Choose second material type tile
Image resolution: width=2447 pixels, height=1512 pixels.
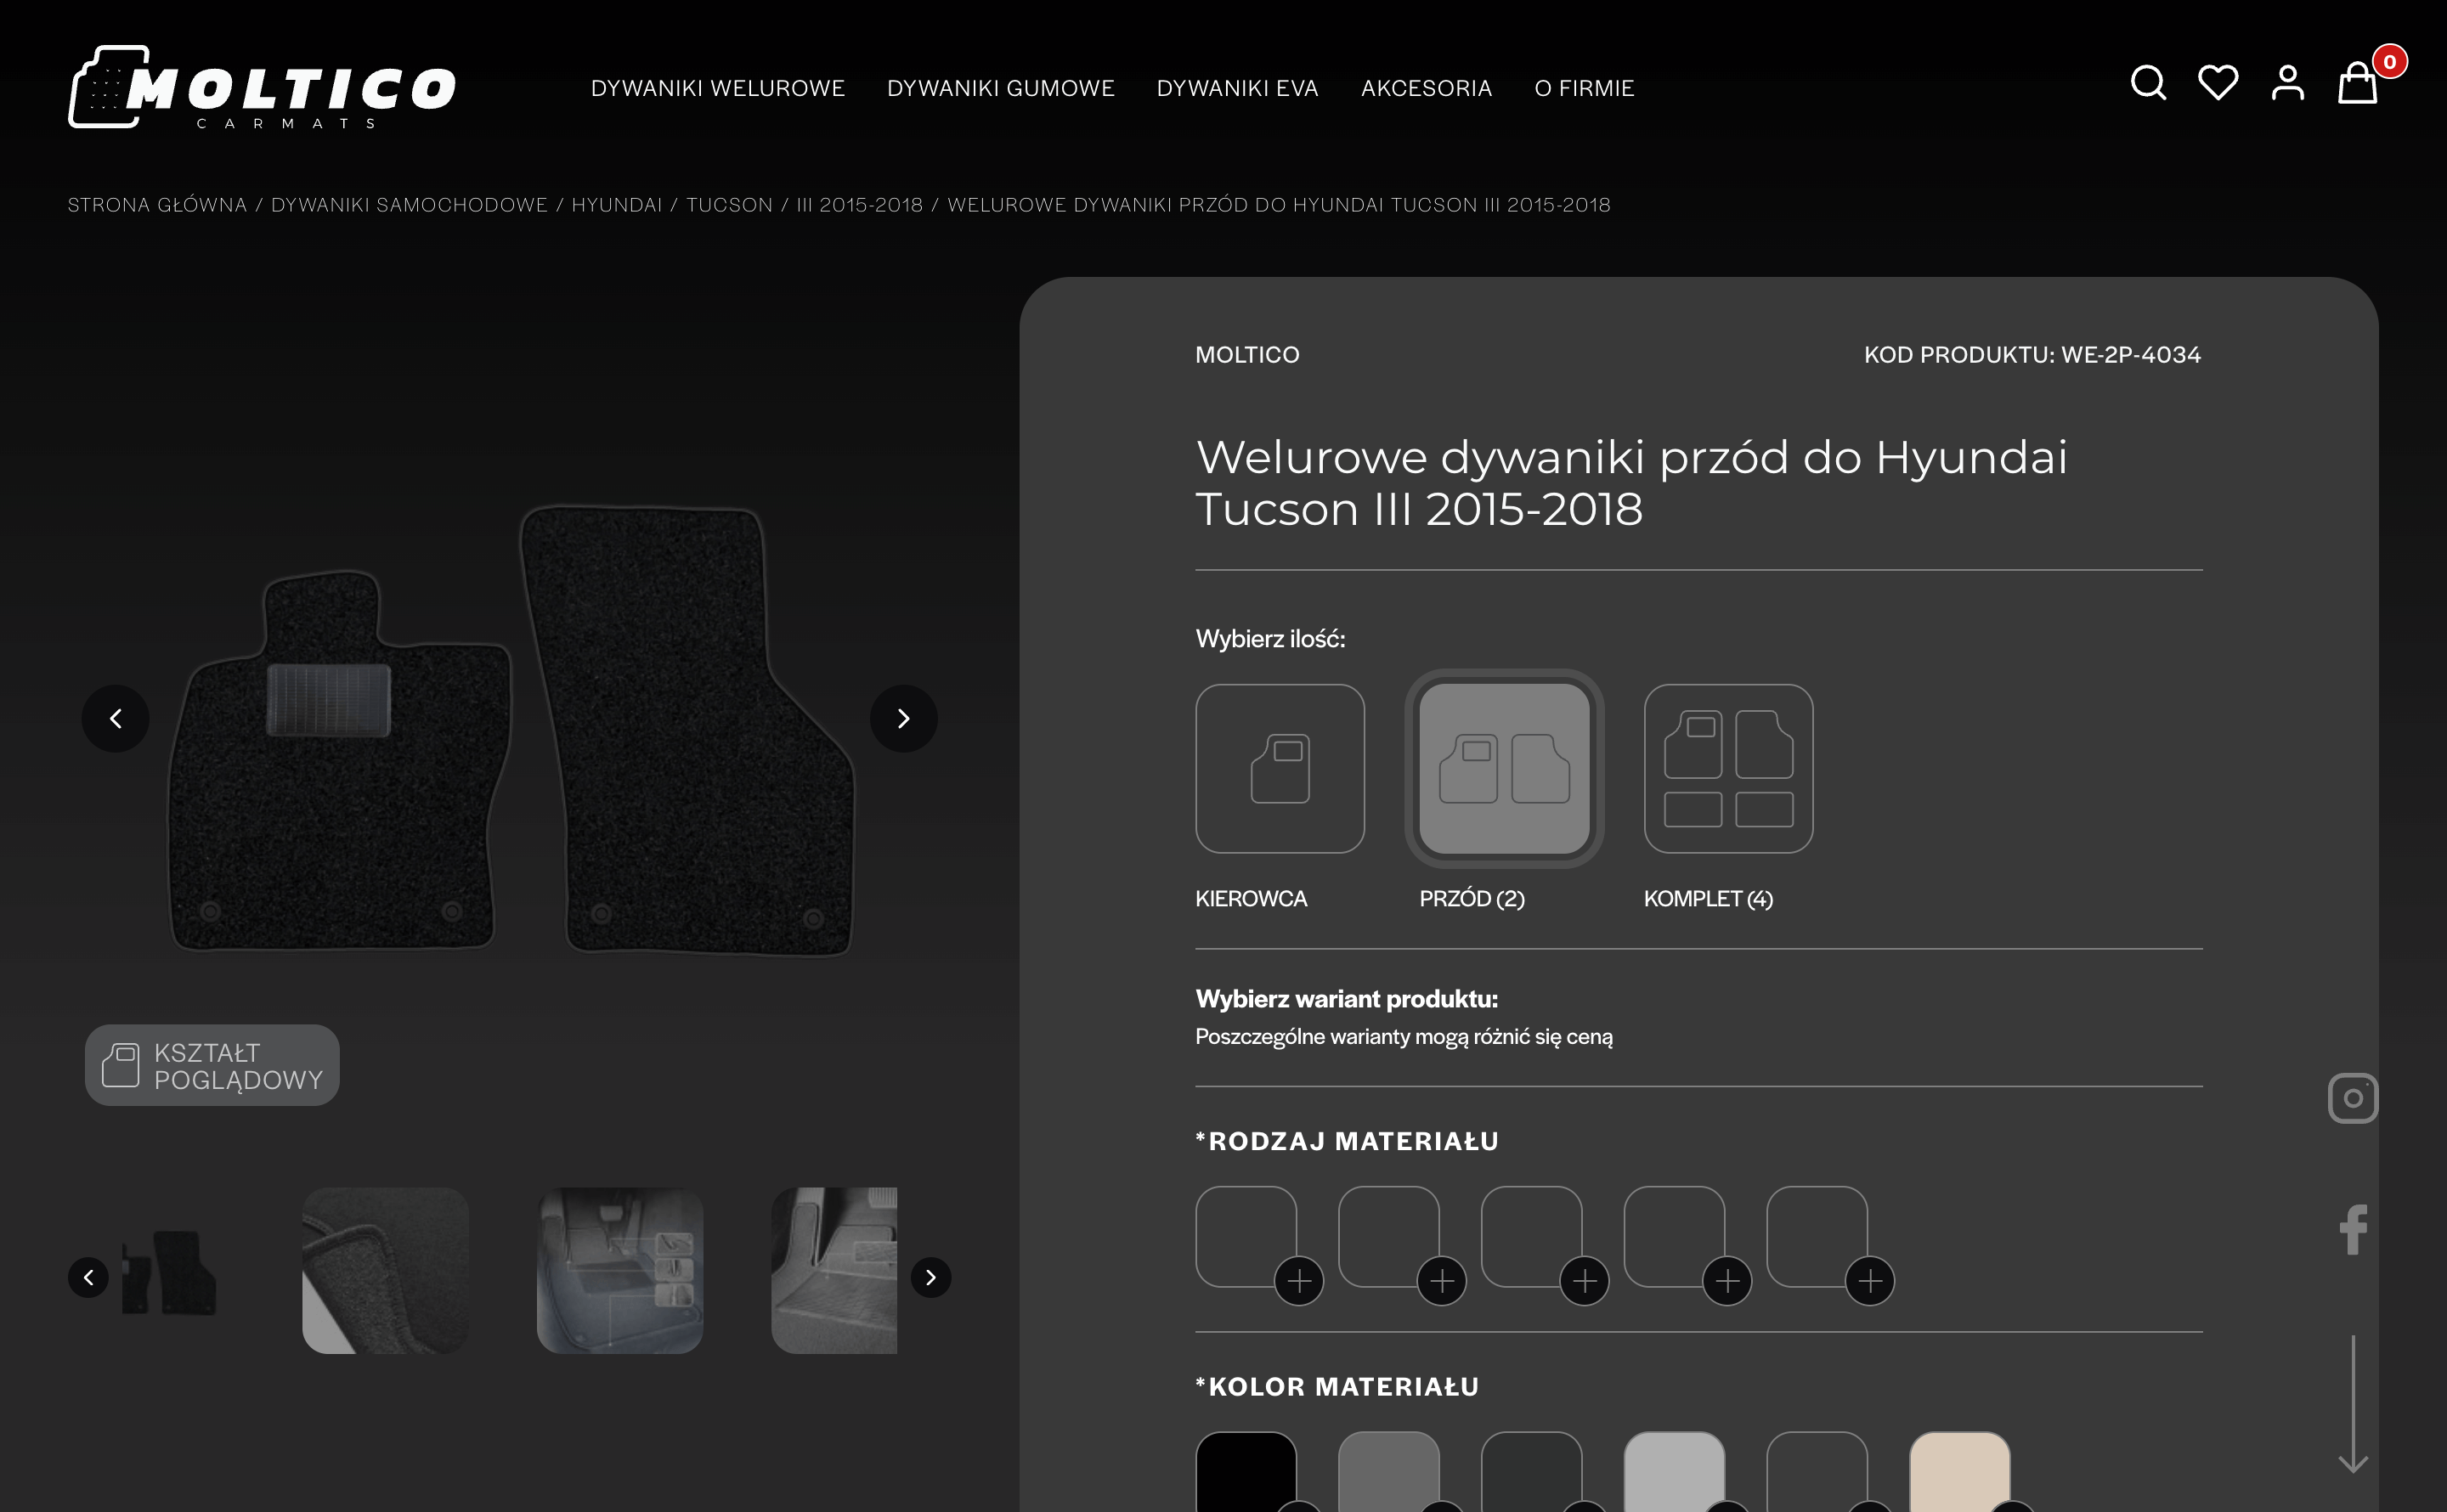tap(1388, 1236)
